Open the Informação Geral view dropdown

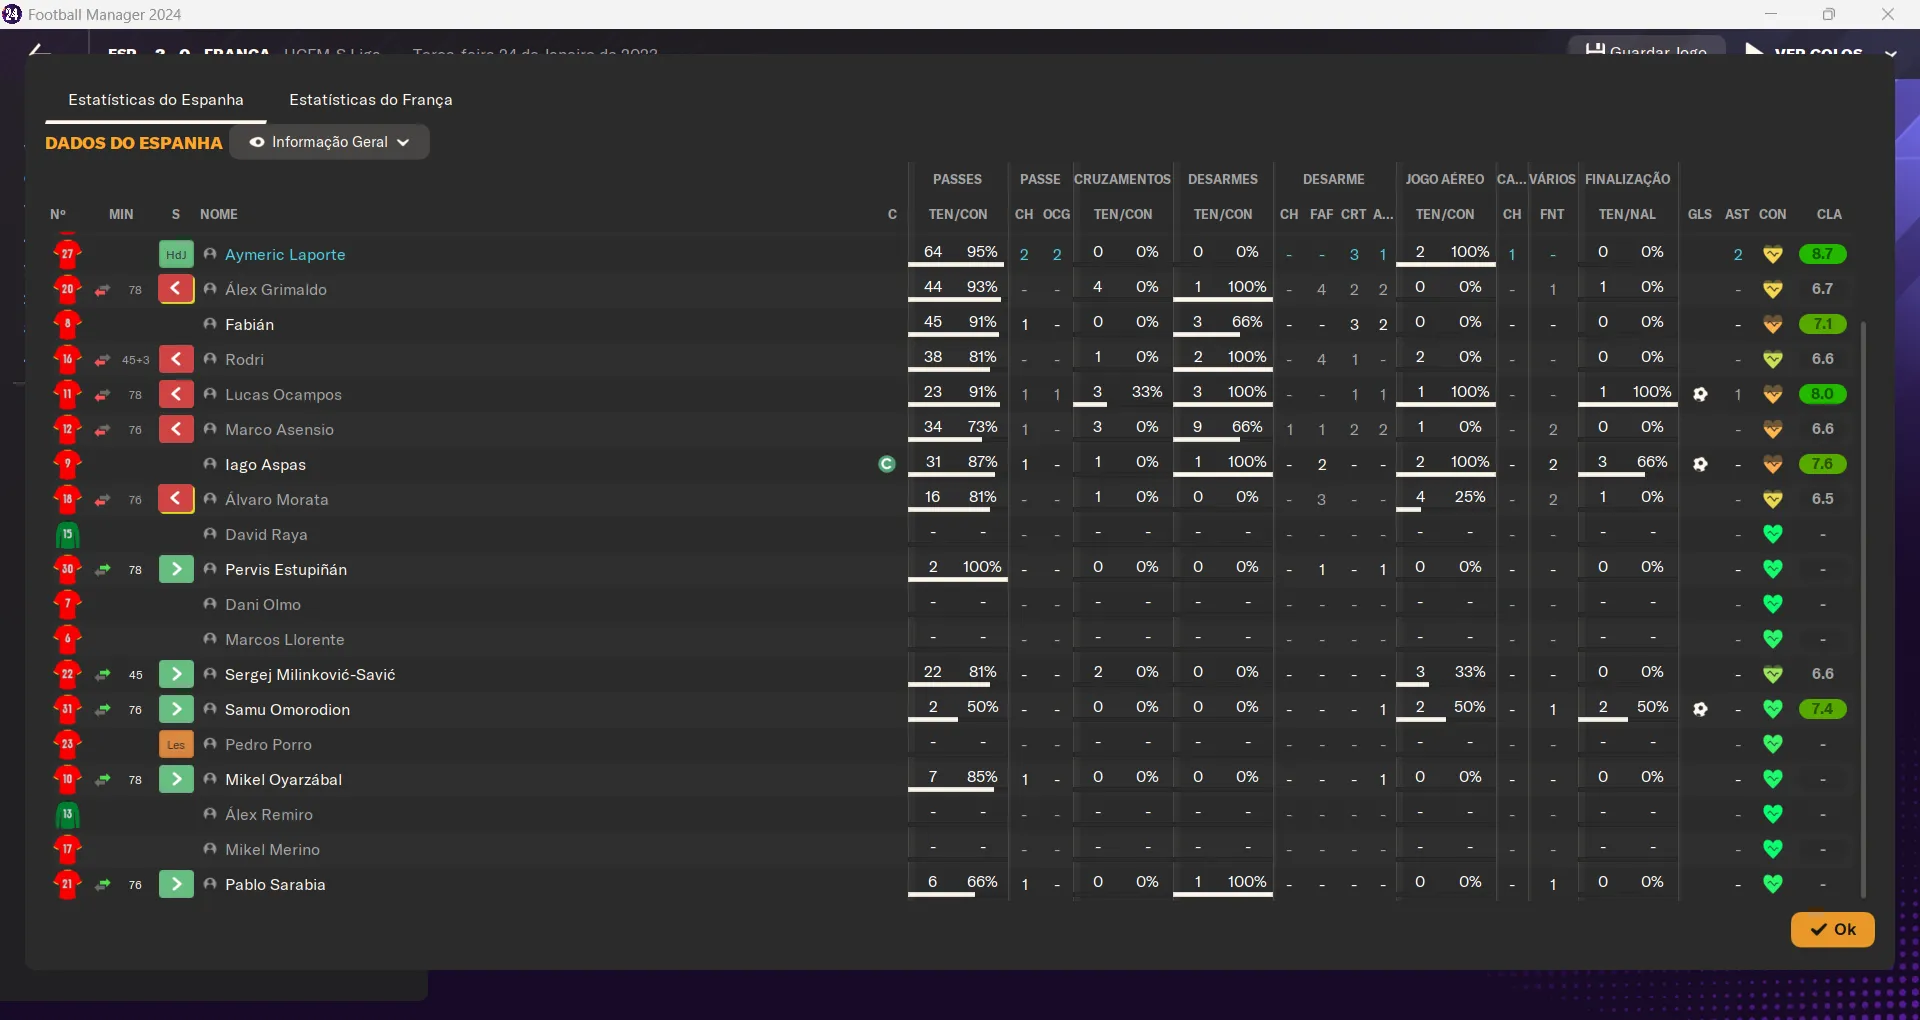tap(330, 142)
